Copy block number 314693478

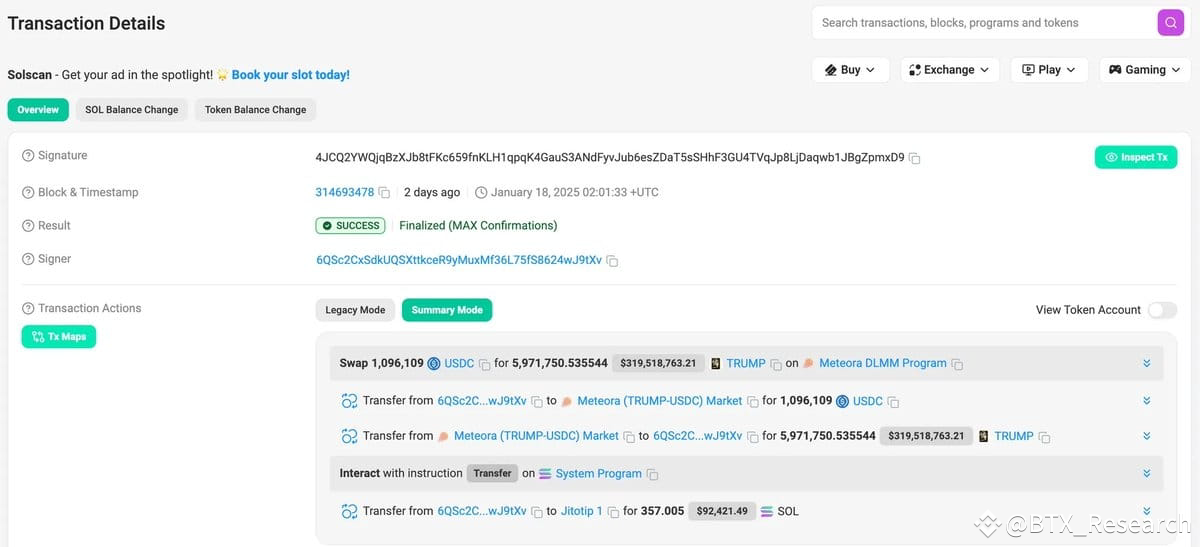coord(384,193)
